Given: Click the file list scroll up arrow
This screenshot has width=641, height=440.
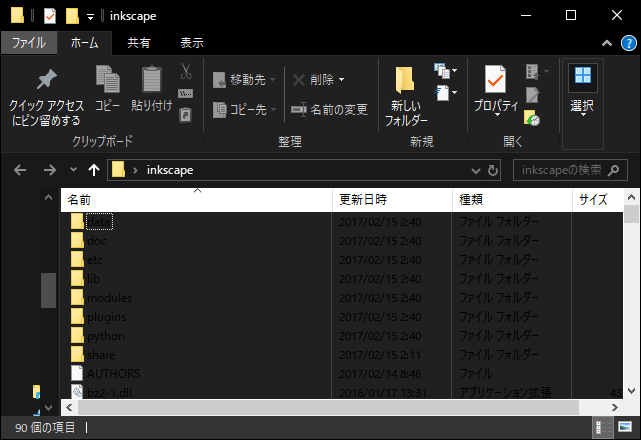Looking at the screenshot, I should click(631, 198).
